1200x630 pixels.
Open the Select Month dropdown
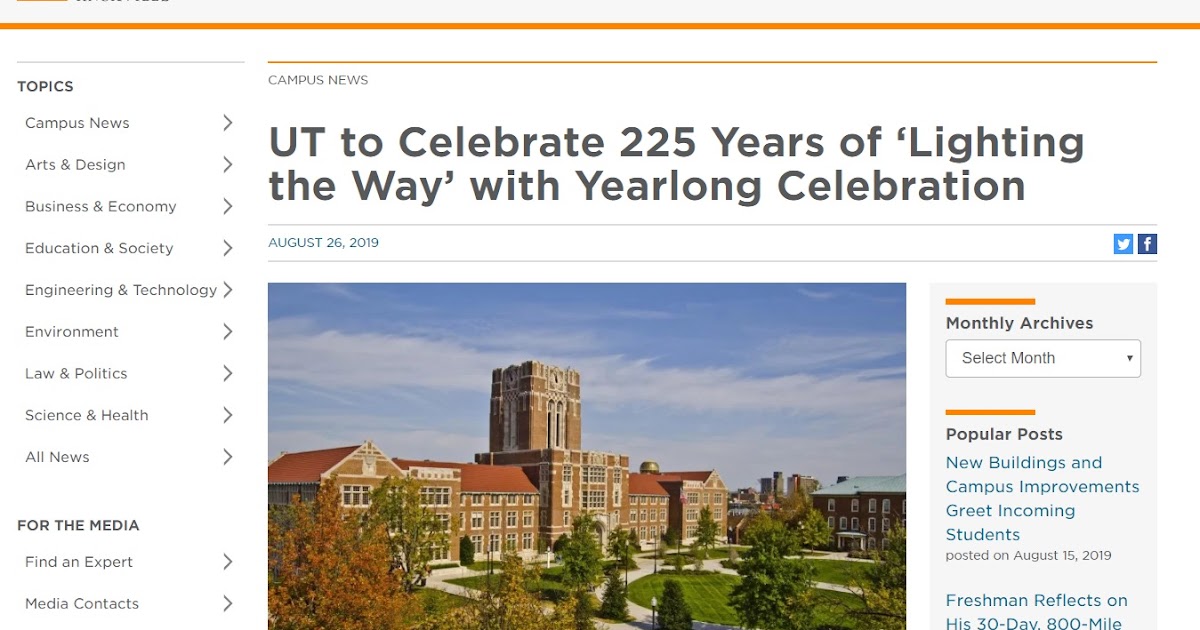click(1043, 358)
